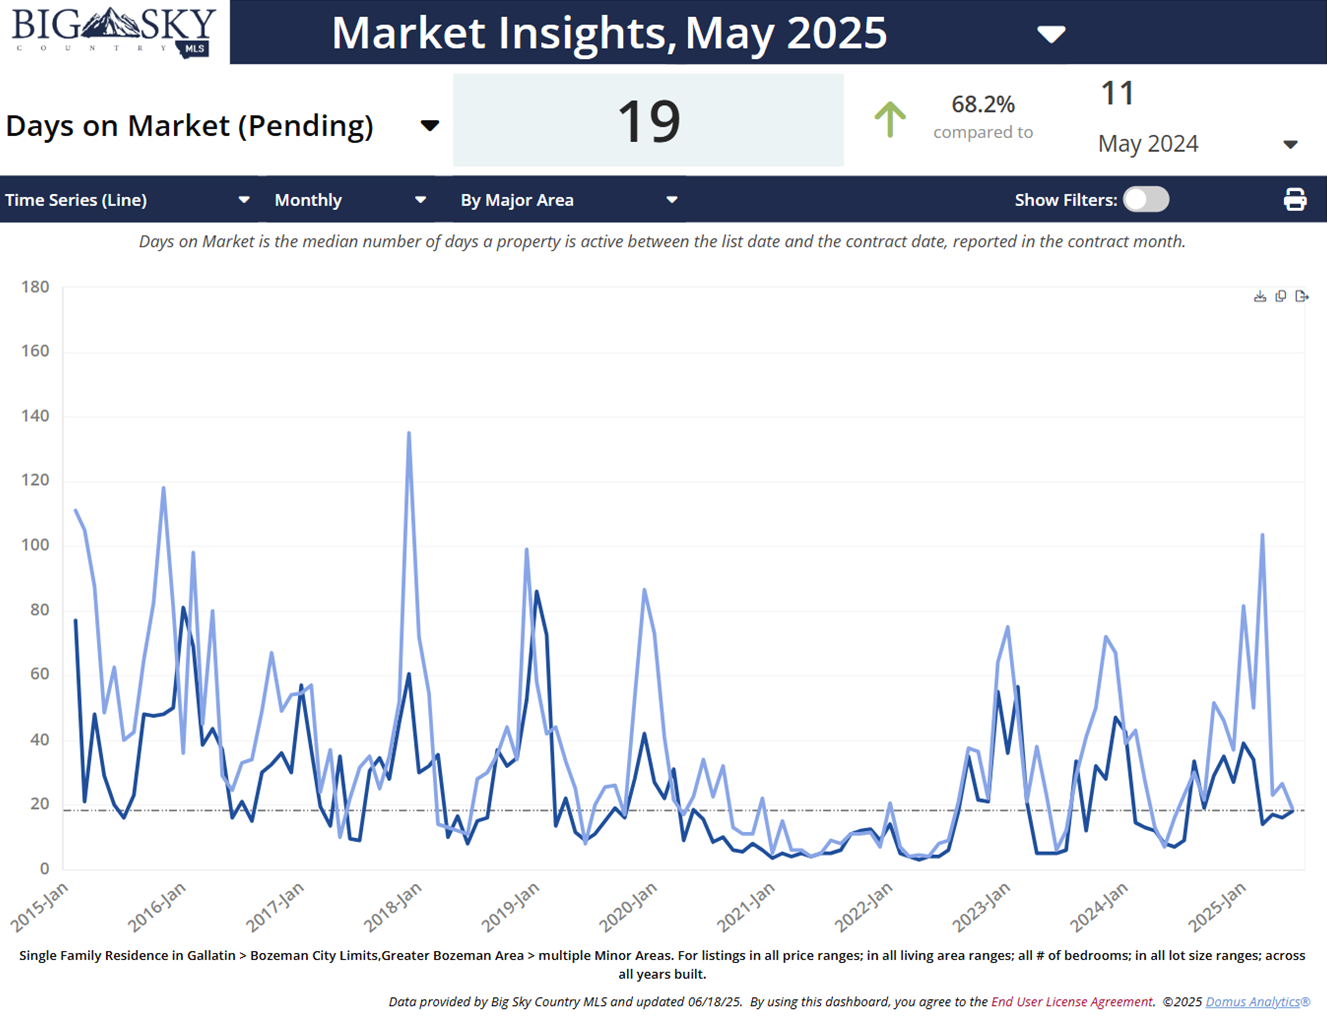Open the Market Insights report dropdown arrow
Image resolution: width=1327 pixels, height=1022 pixels.
point(1050,35)
